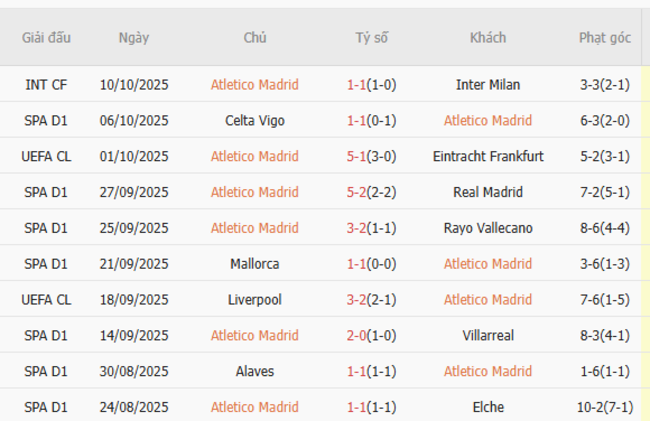Viewport: 650px width, 421px height.
Task: Click the Alaves team name
Action: [x=255, y=372]
